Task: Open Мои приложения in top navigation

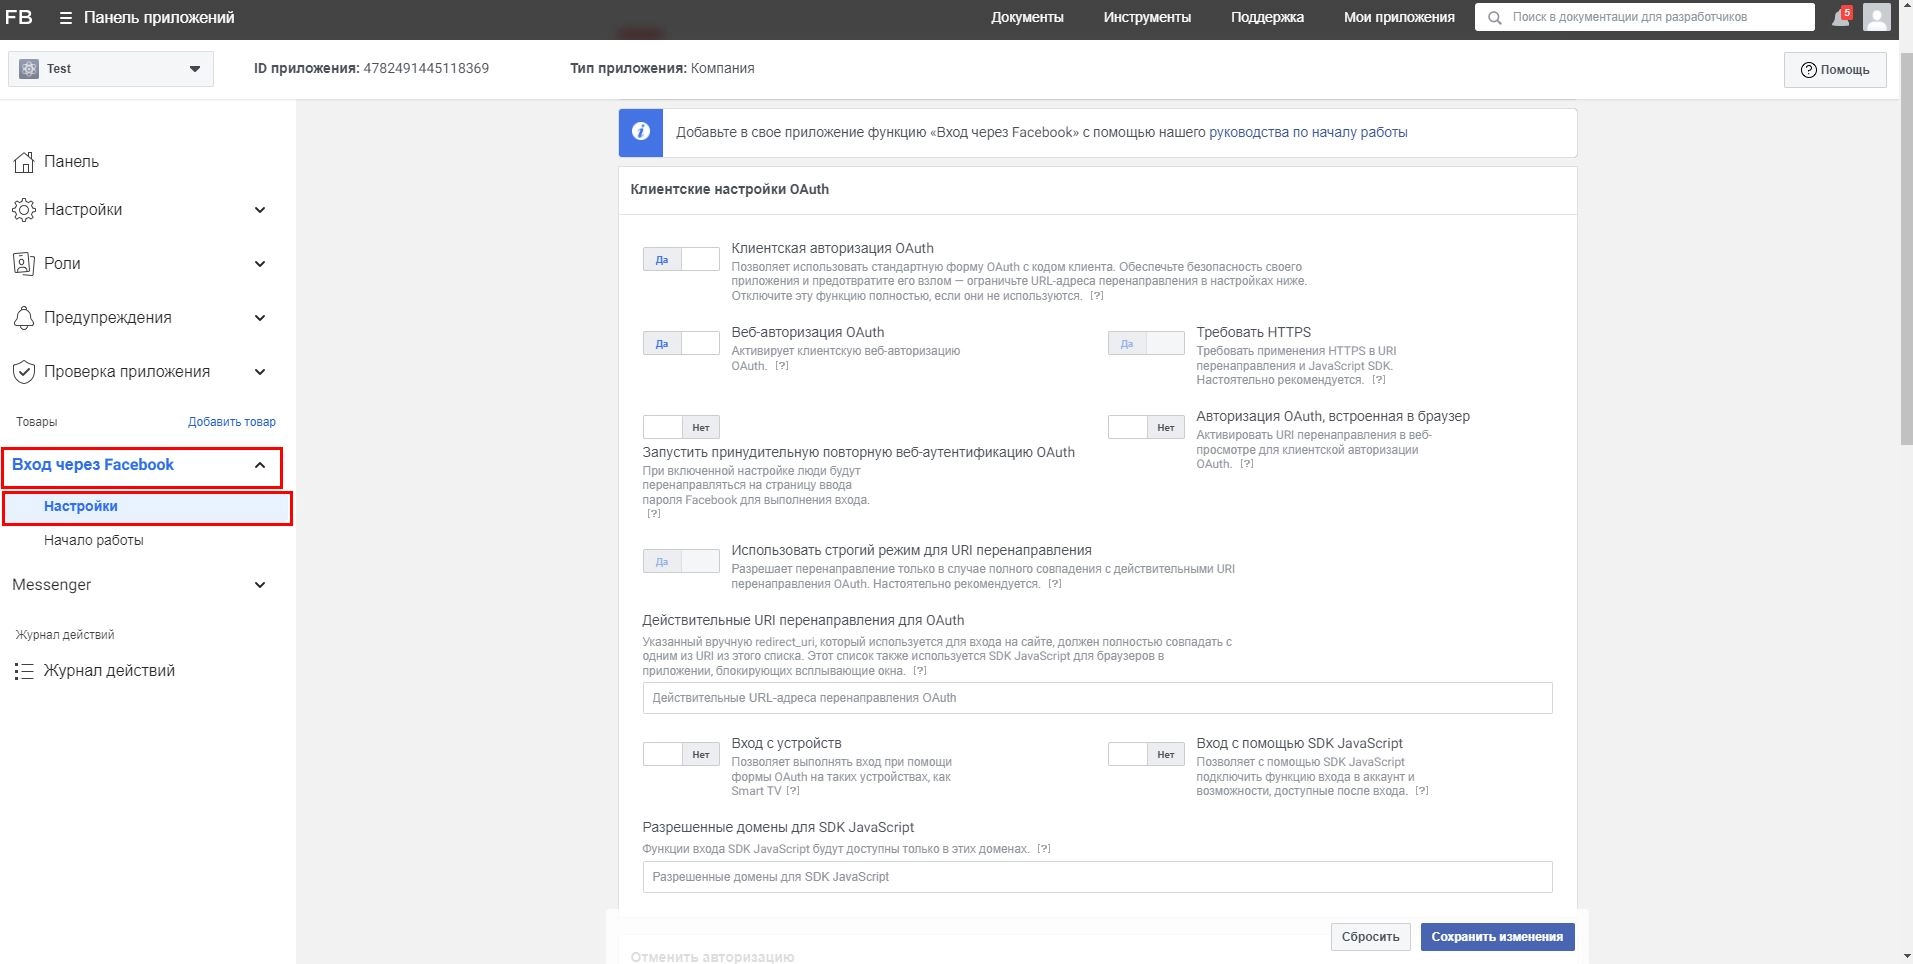Action: (x=1399, y=17)
